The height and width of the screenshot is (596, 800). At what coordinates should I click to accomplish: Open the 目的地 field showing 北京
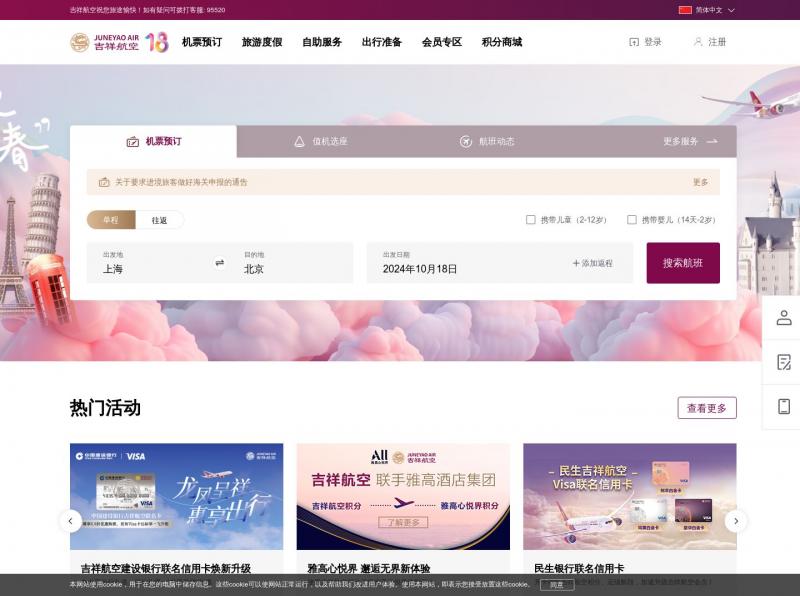click(291, 263)
